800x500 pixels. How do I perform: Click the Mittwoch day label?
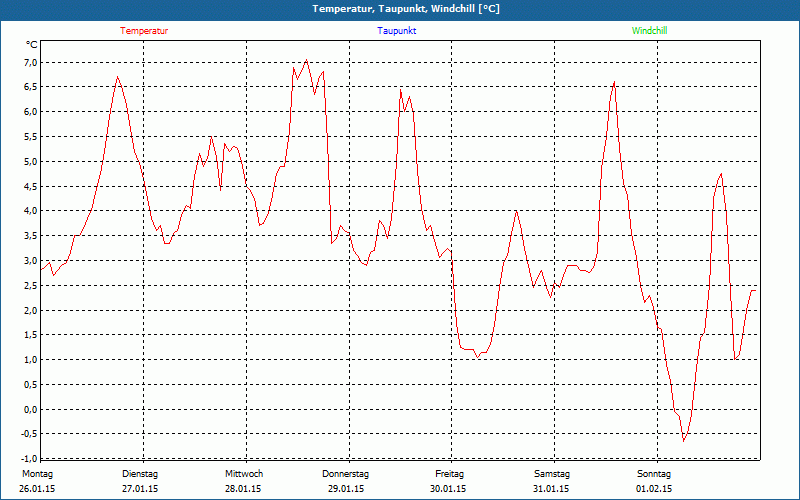coord(244,474)
